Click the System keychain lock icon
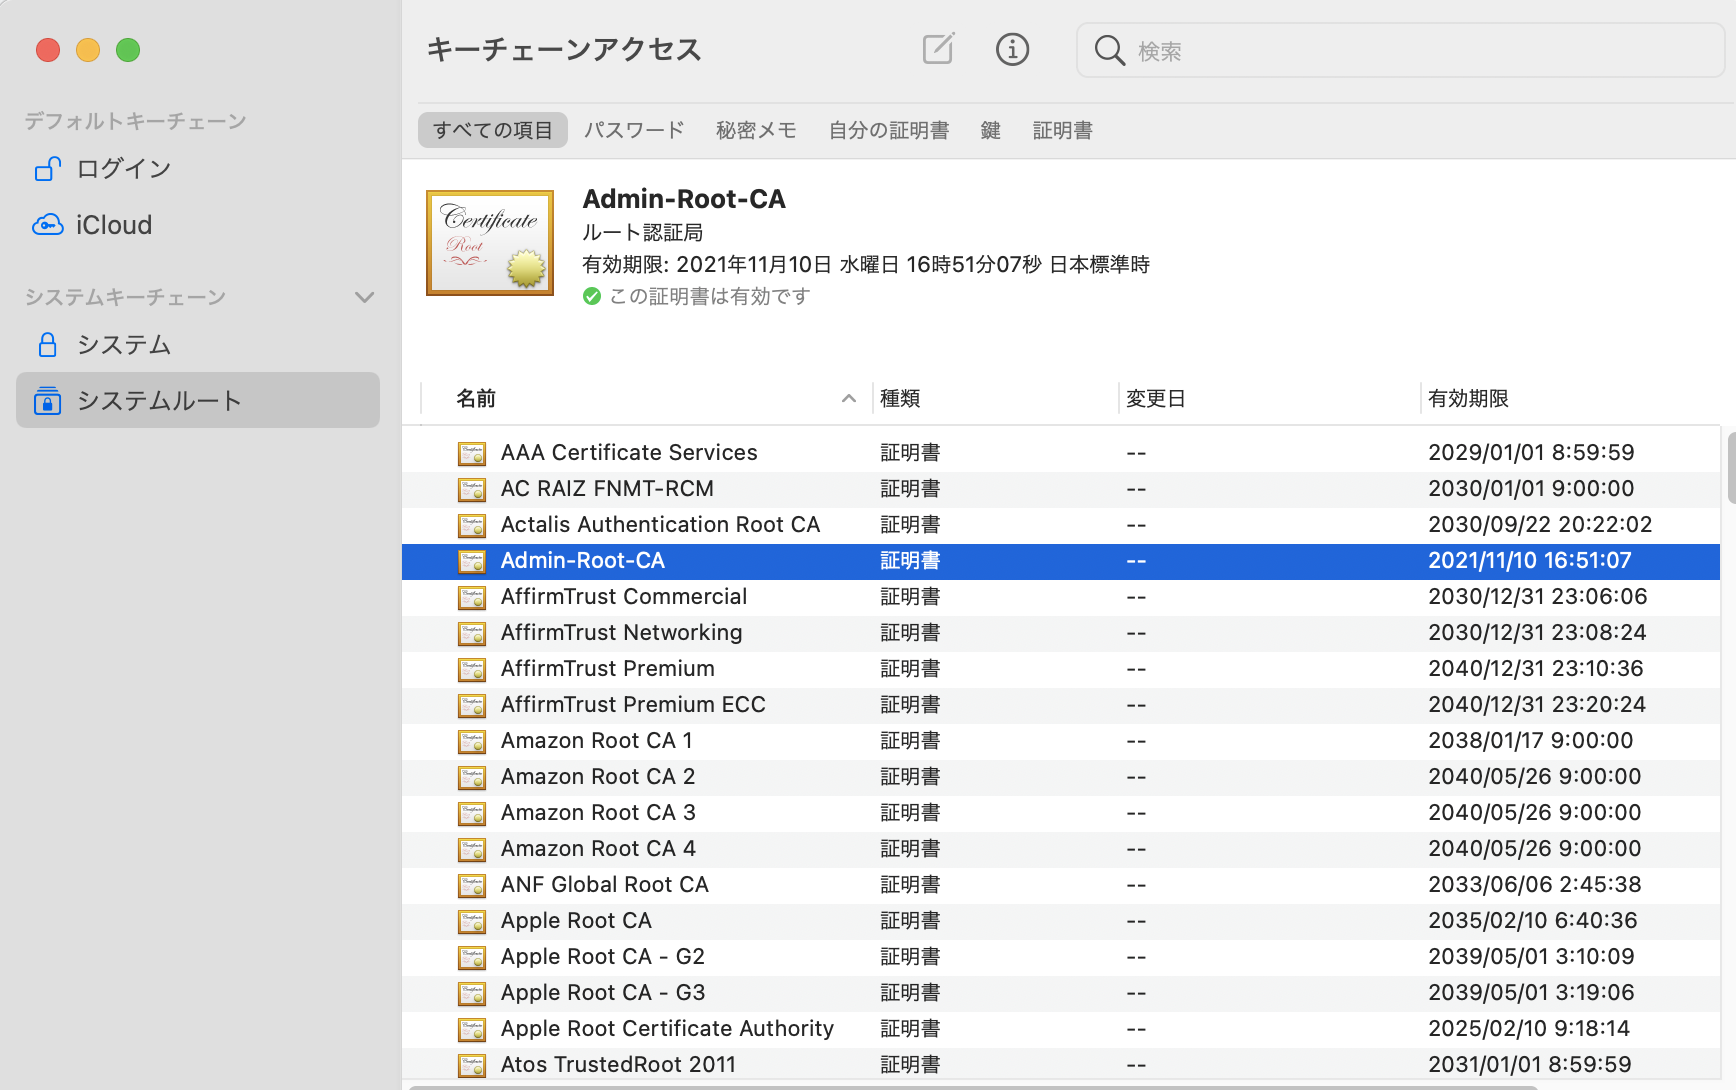Image resolution: width=1736 pixels, height=1090 pixels. tap(47, 345)
